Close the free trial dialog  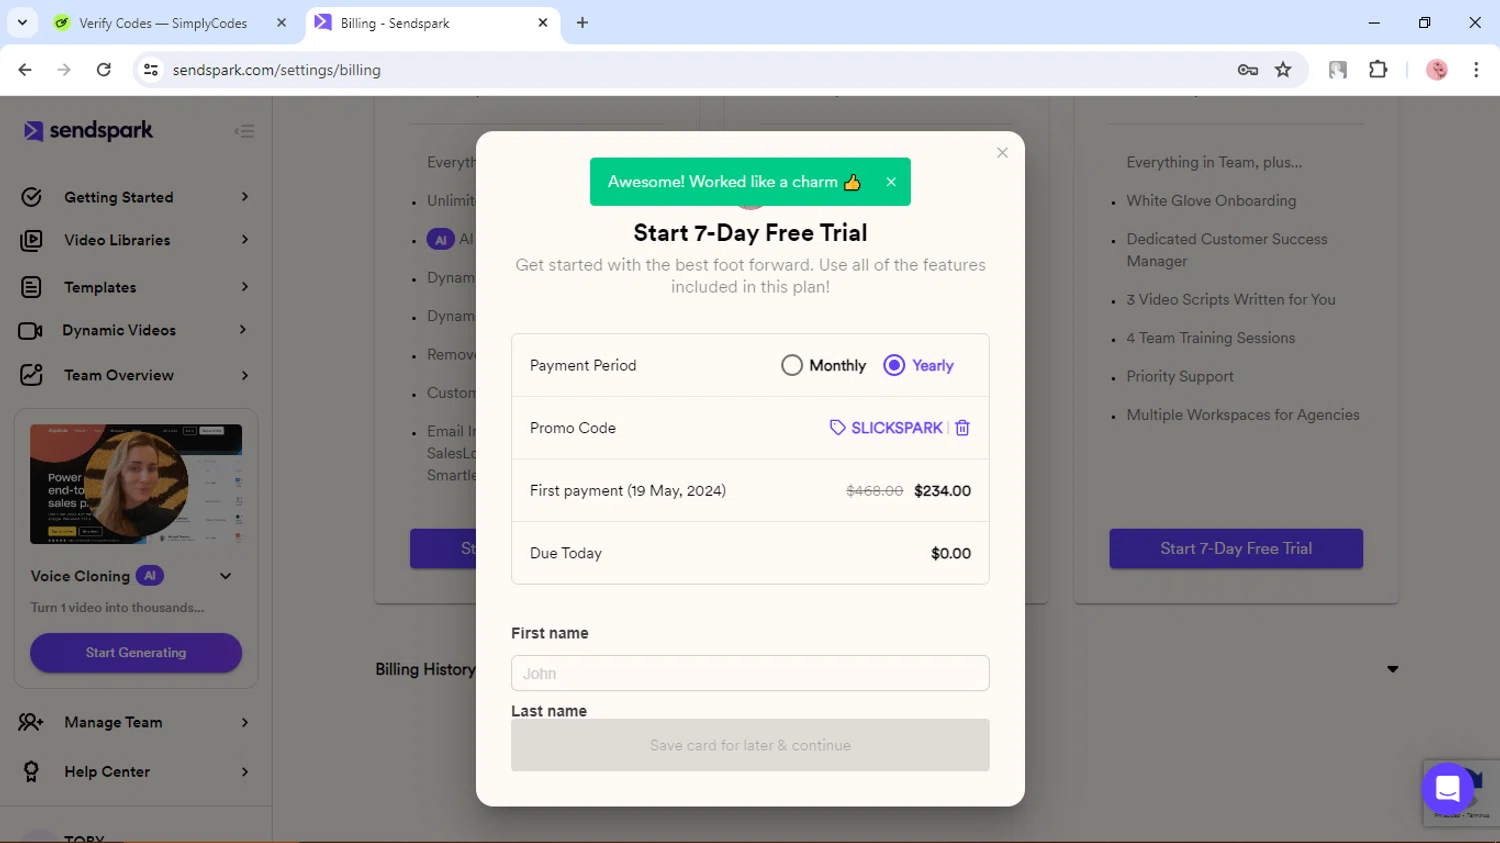point(1002,153)
